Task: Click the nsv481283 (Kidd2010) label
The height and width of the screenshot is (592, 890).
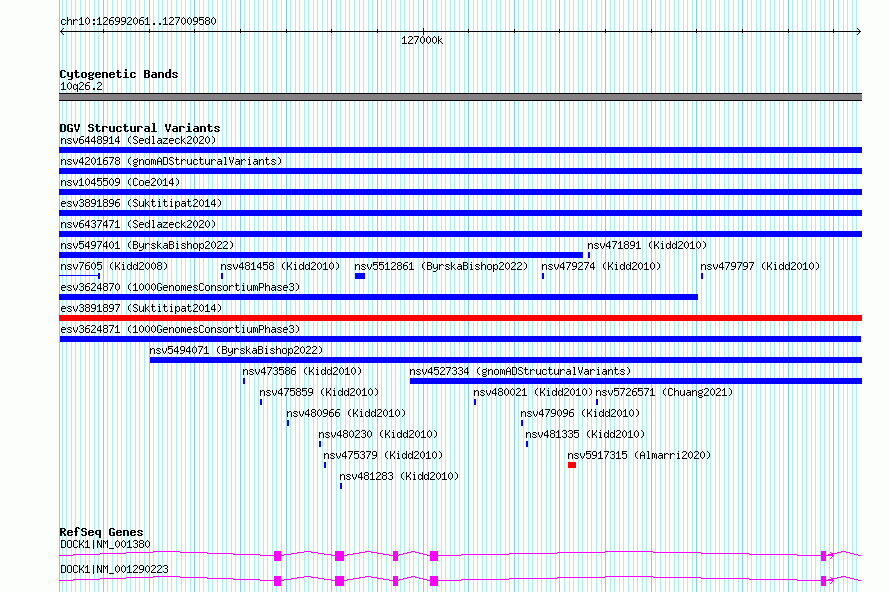Action: 399,476
